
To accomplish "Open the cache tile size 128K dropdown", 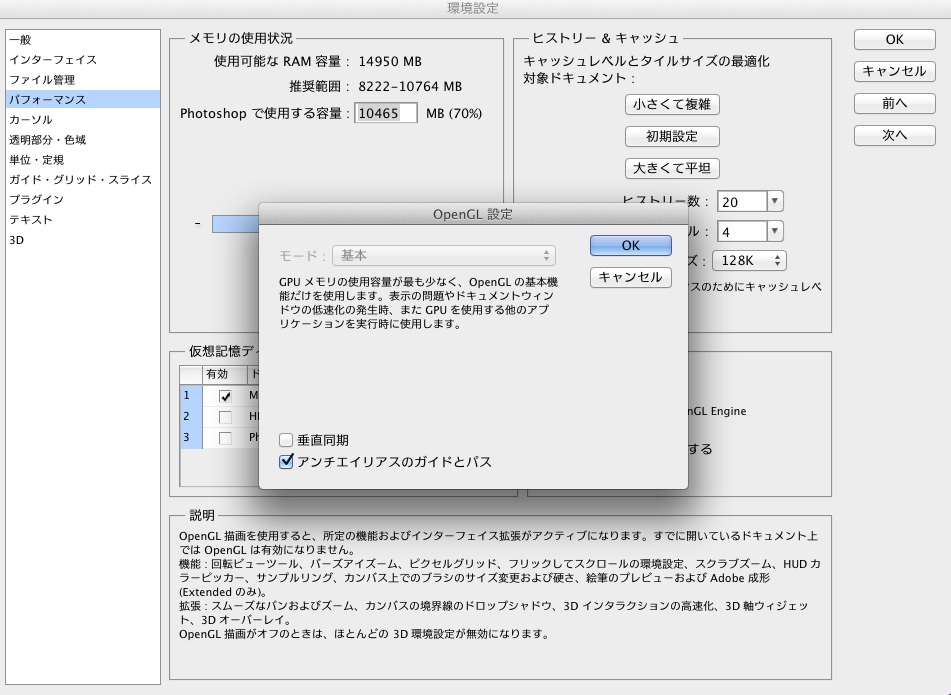I will (x=750, y=261).
